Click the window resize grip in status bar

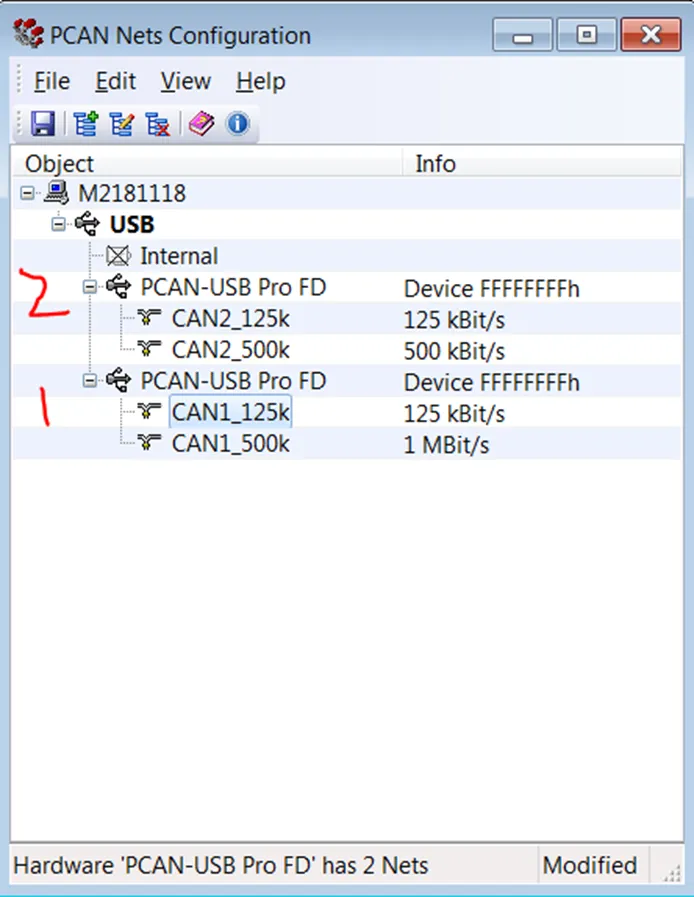672,872
